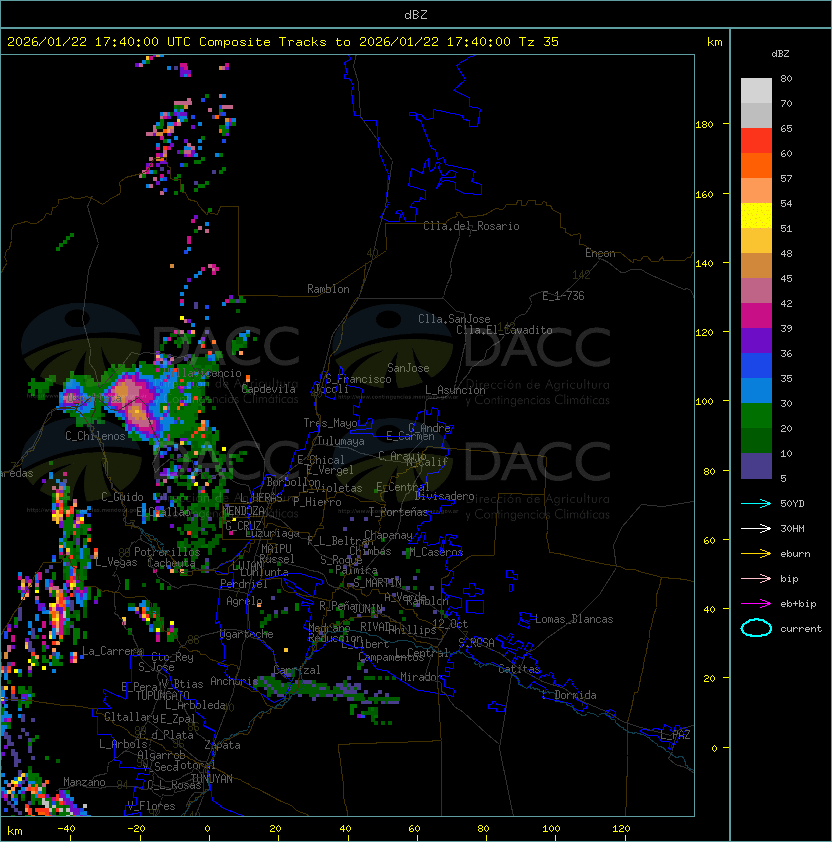Viewport: 832px width, 842px height.
Task: Click the 'Zapata' map label
Action: [222, 745]
